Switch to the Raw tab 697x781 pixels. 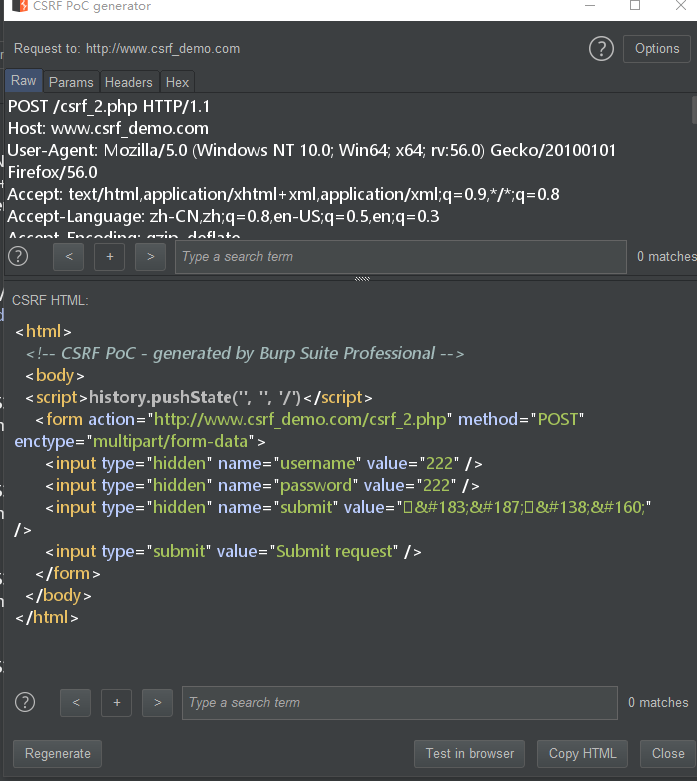click(23, 81)
